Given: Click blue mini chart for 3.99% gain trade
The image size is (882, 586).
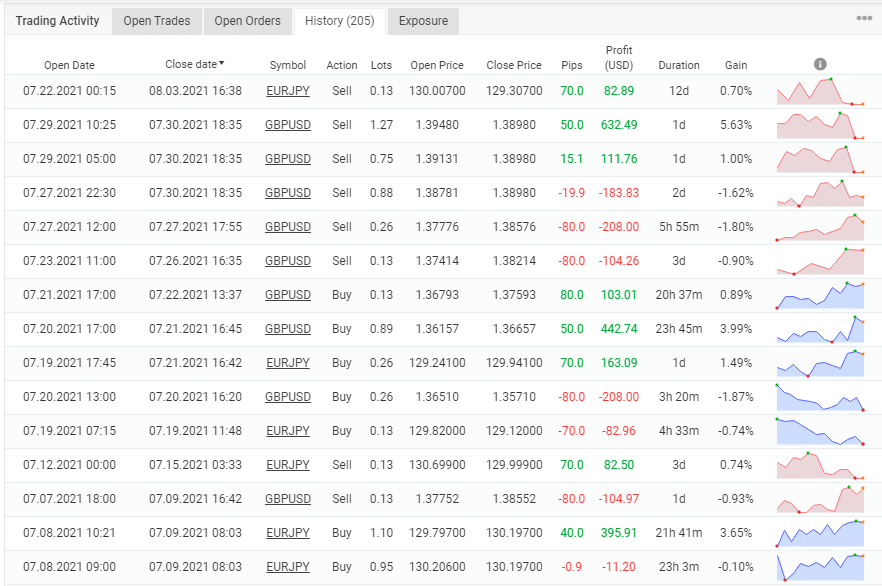Looking at the screenshot, I should point(821,329).
